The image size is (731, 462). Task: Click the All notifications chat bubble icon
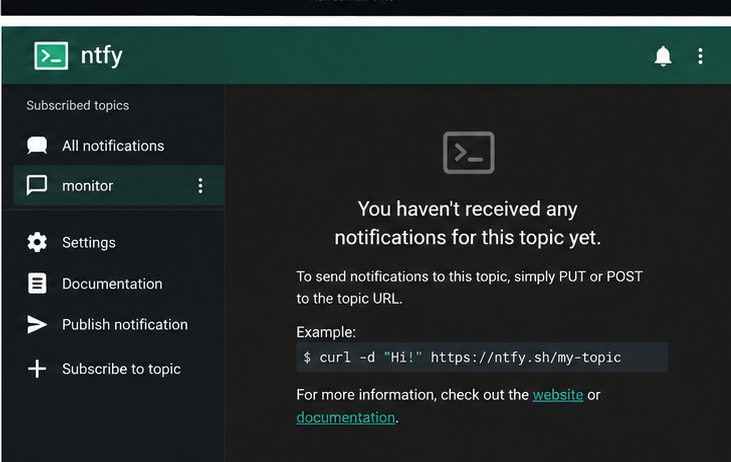point(37,146)
